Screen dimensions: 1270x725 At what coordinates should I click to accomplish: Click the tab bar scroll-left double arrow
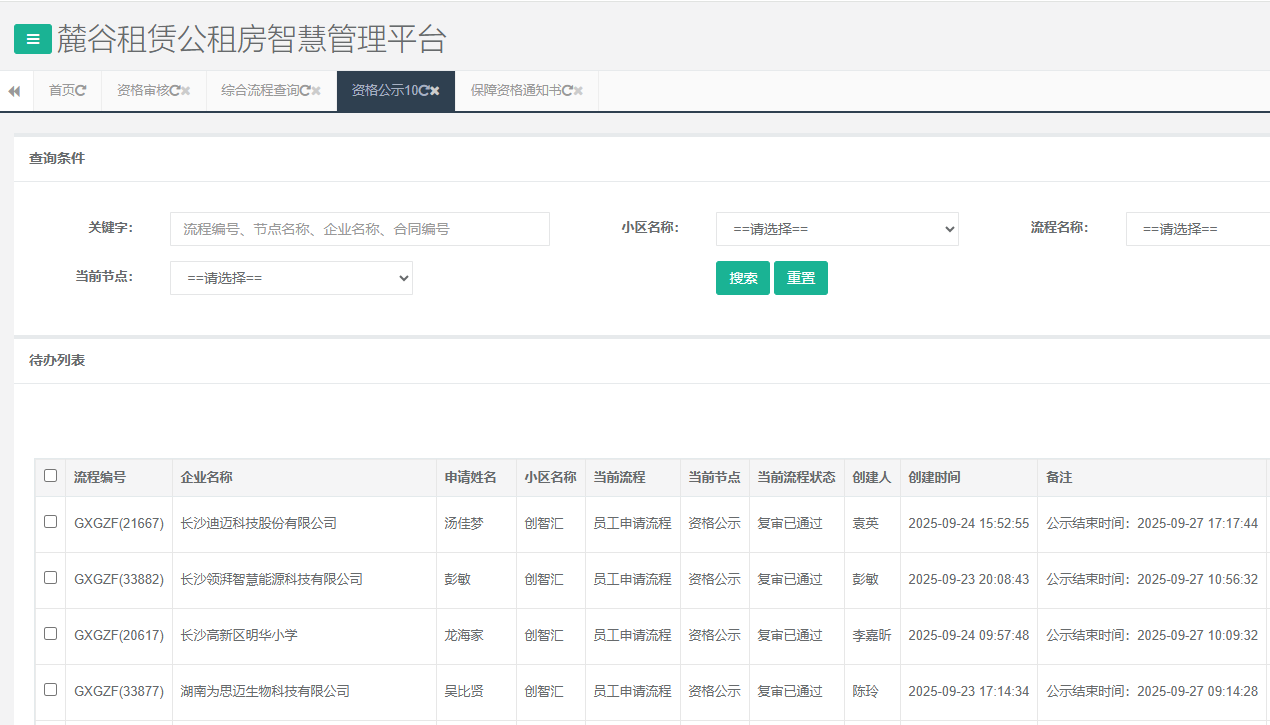pyautogui.click(x=14, y=91)
